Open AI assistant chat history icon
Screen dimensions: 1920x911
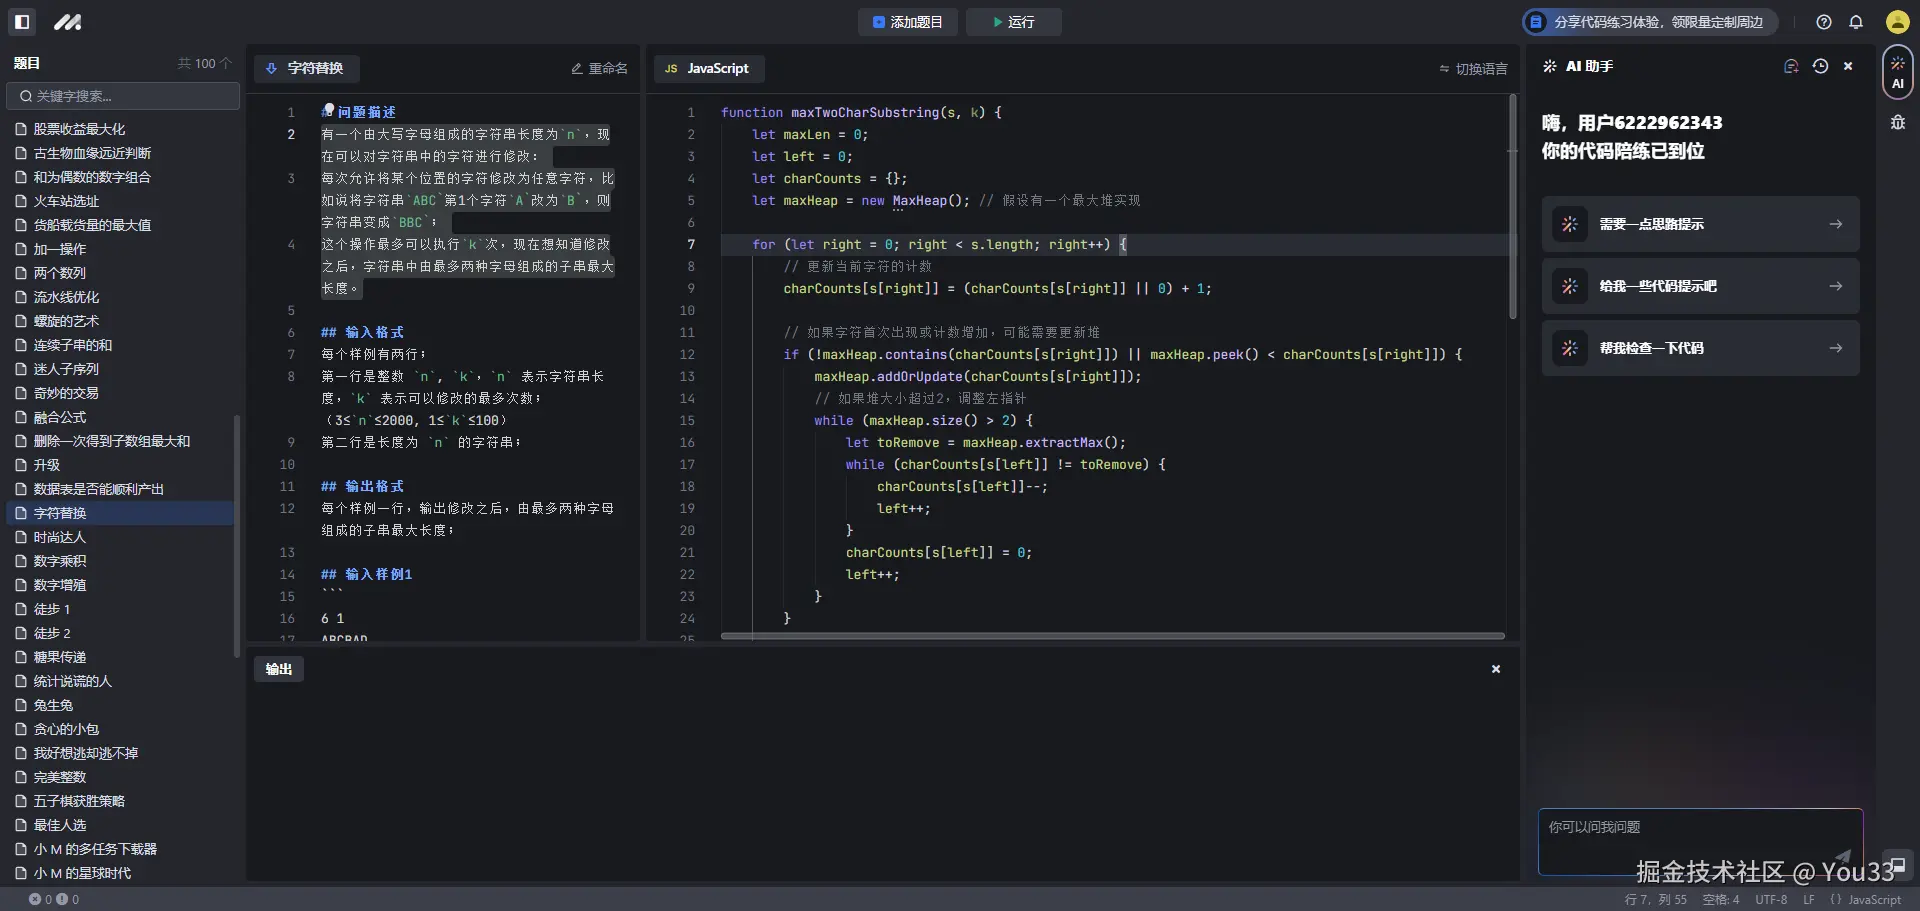[x=1820, y=66]
